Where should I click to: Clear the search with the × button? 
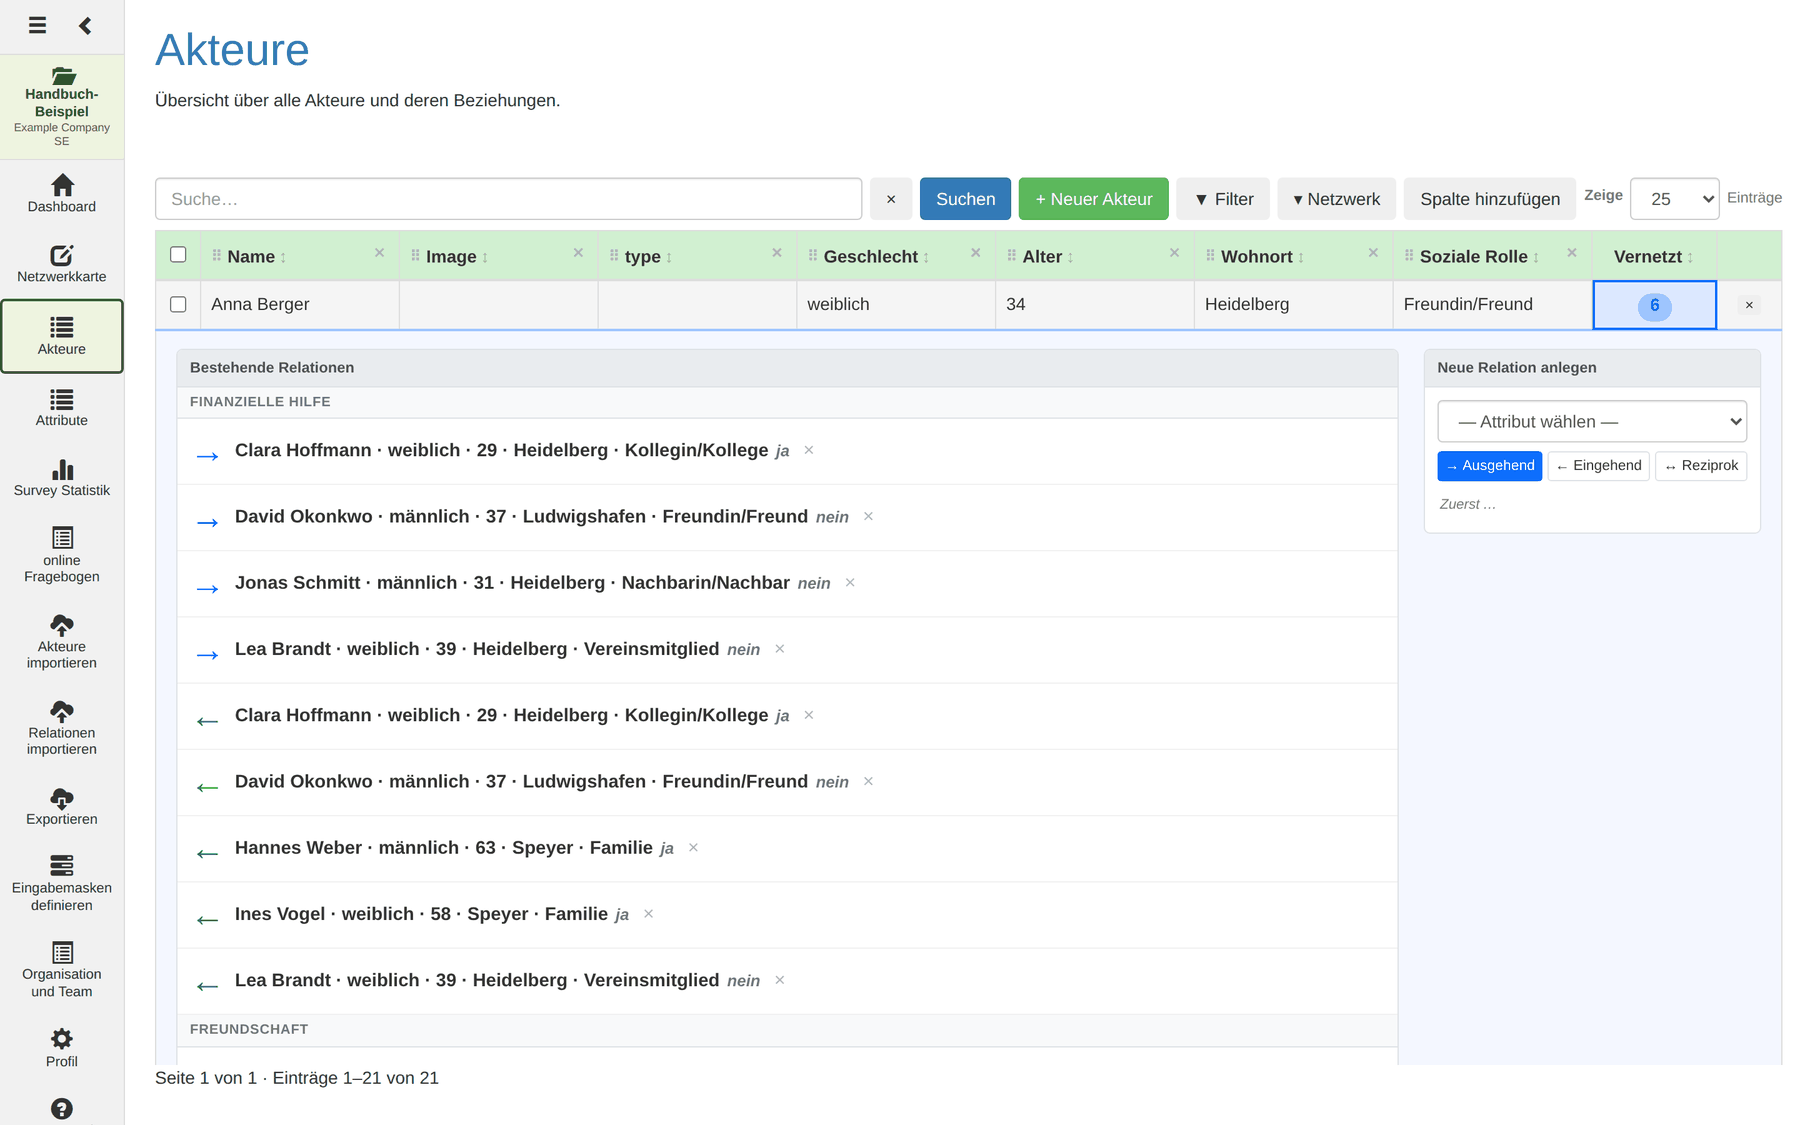pos(891,199)
